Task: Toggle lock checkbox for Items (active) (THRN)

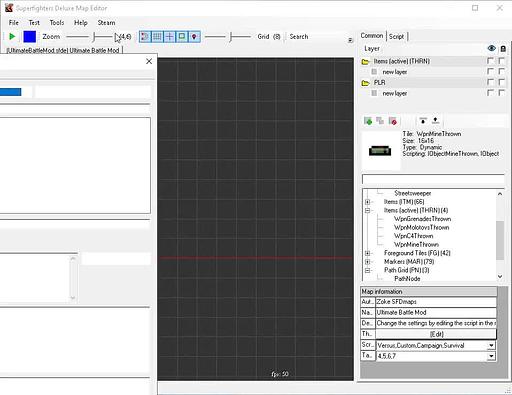Action: (501, 61)
